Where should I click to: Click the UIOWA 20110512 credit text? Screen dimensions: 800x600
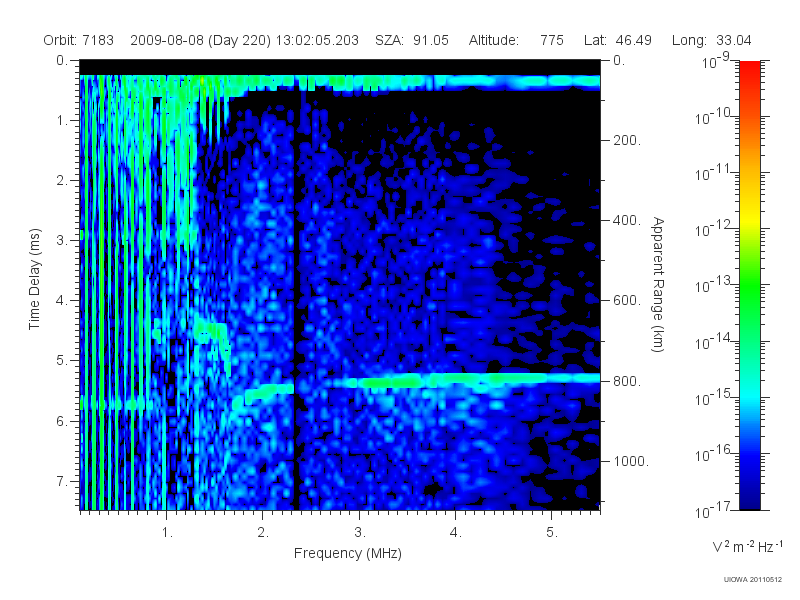click(x=753, y=579)
